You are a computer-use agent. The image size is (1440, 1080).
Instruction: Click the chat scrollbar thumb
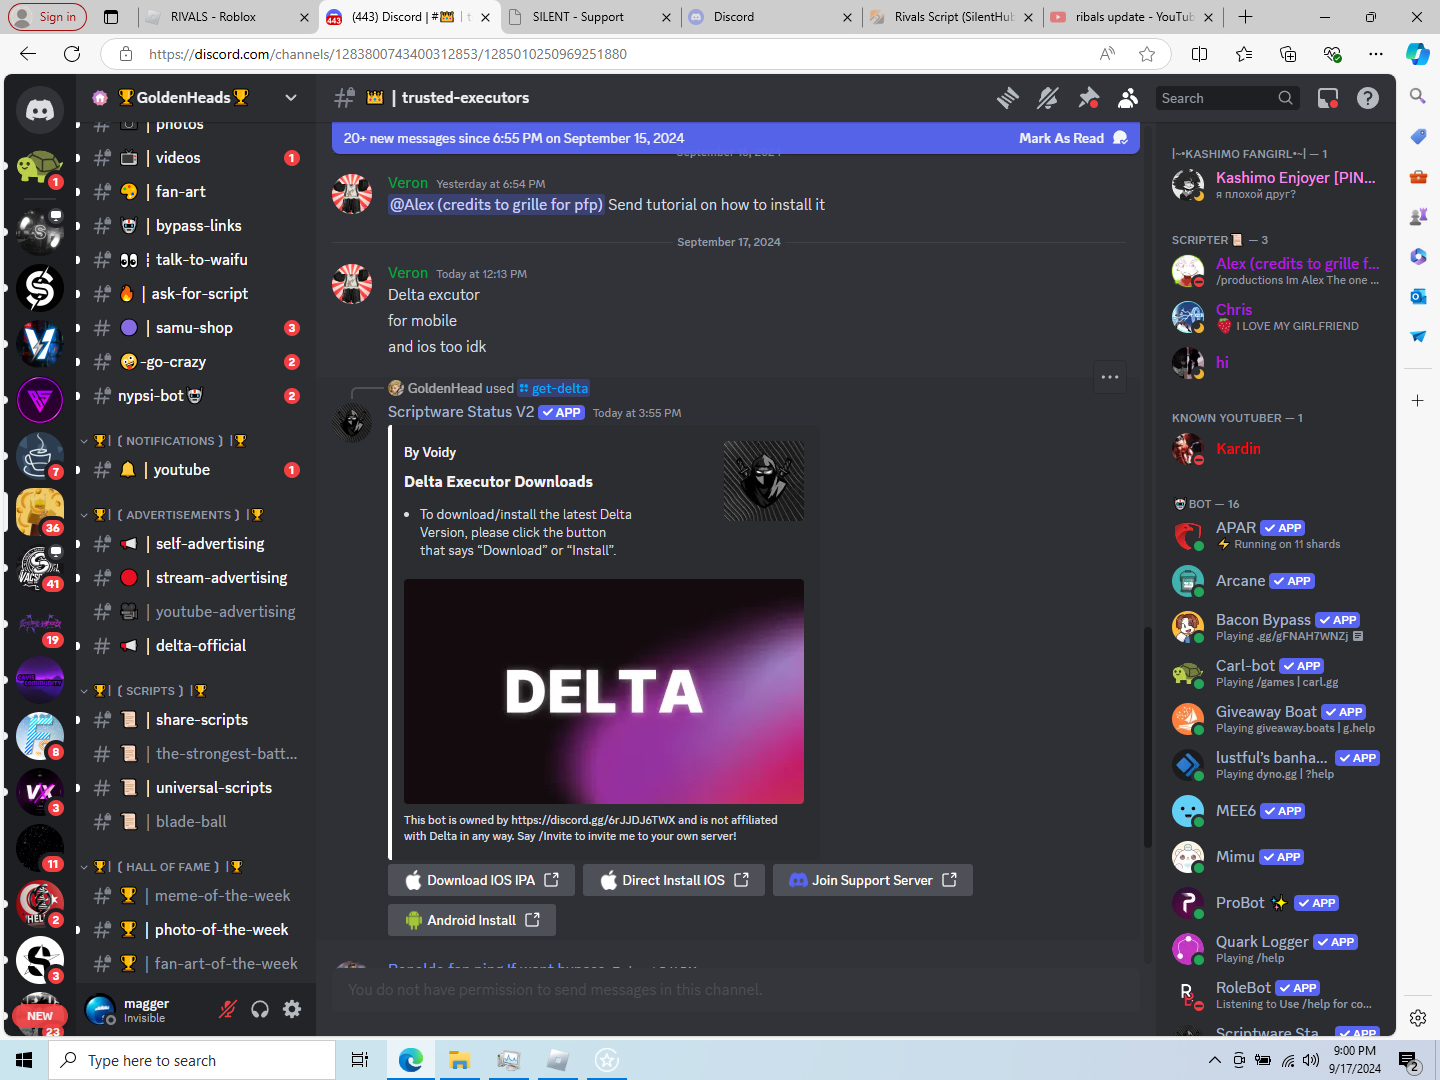[1148, 737]
